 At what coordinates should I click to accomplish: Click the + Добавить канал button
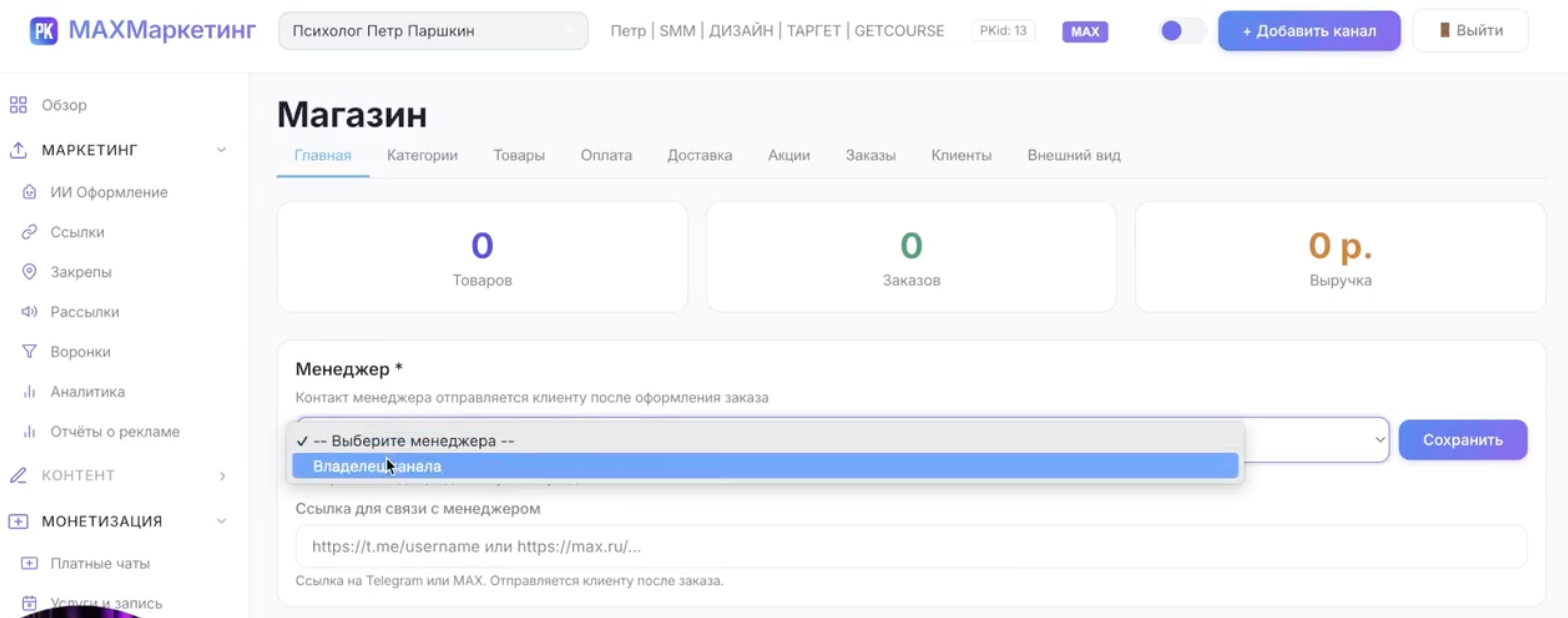click(x=1309, y=31)
